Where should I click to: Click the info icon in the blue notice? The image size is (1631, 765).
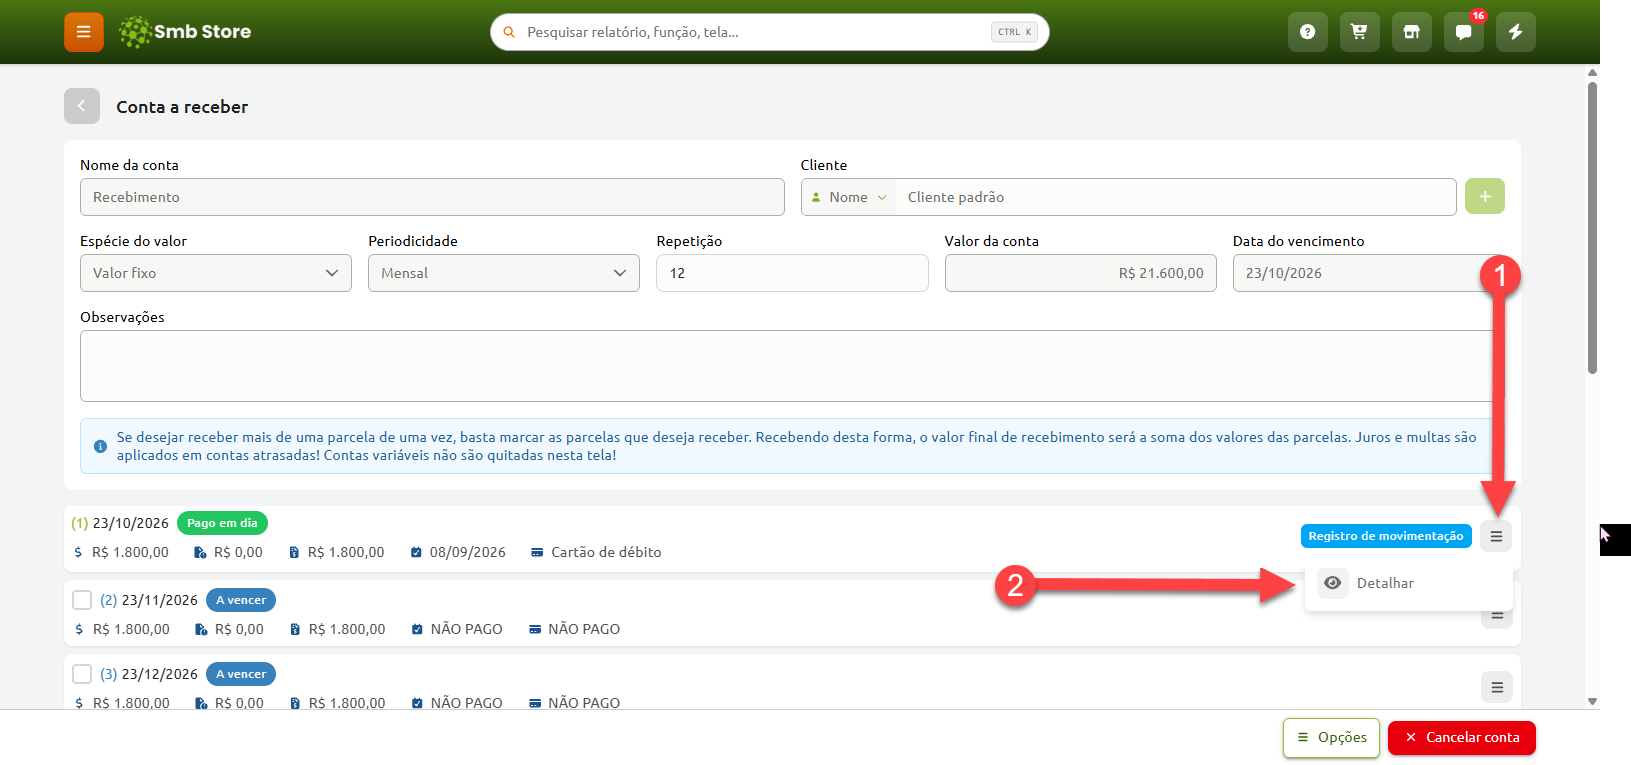[x=100, y=446]
